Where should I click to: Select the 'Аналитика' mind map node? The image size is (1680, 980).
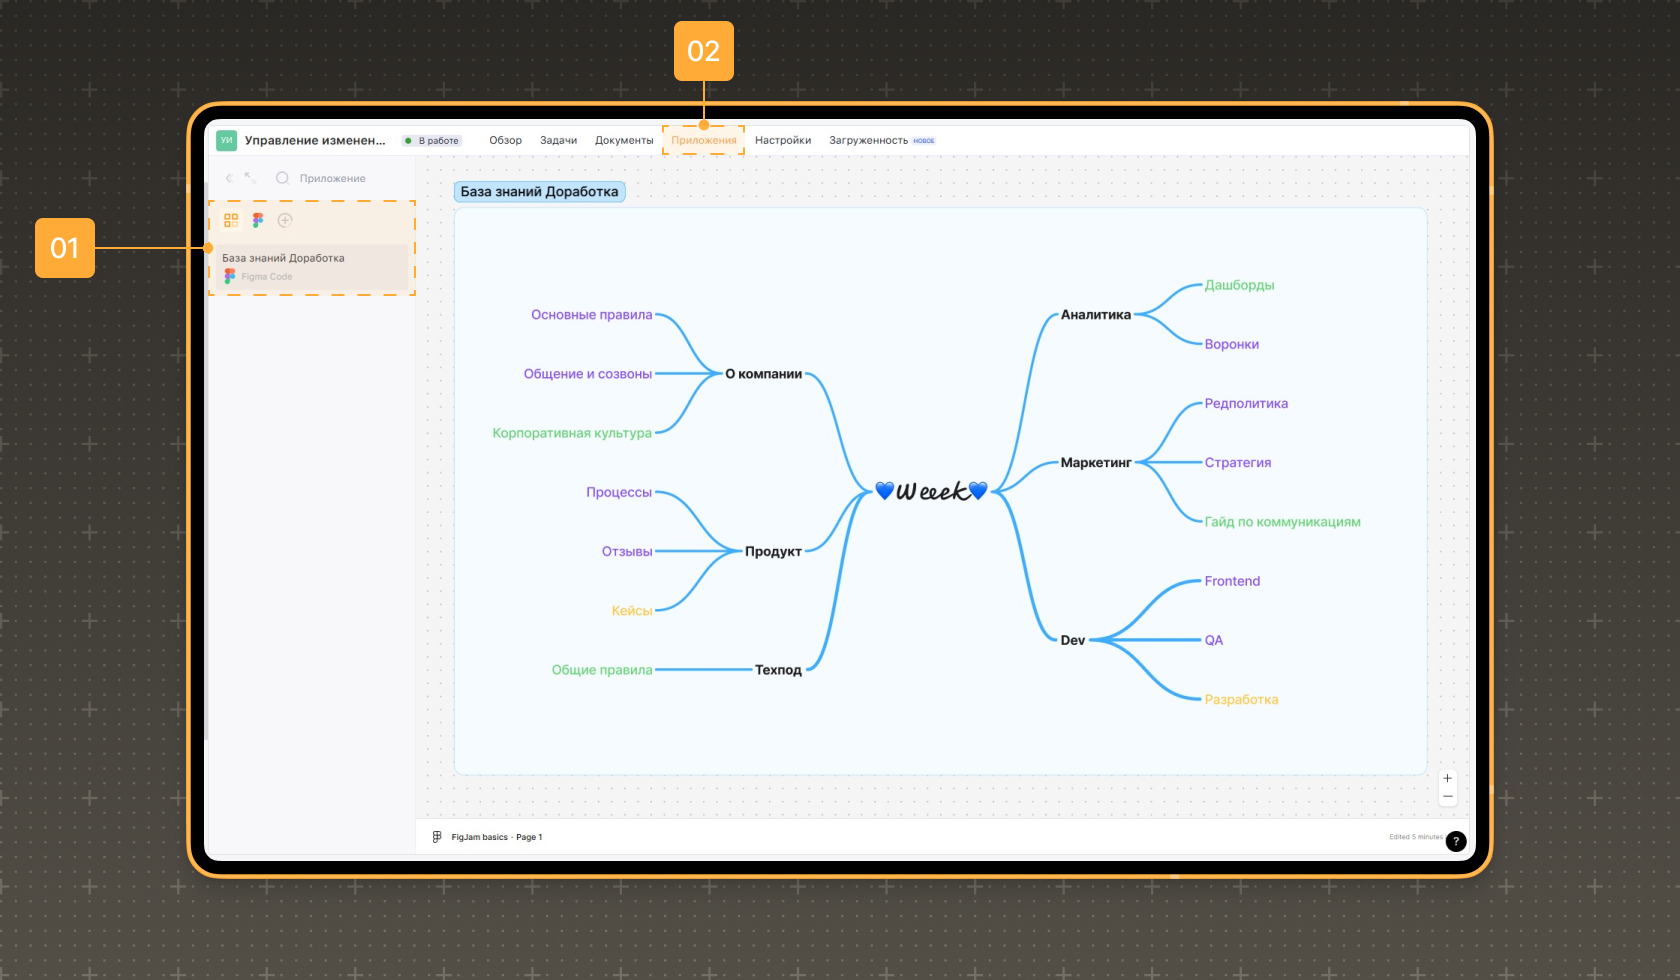pyautogui.click(x=1096, y=314)
